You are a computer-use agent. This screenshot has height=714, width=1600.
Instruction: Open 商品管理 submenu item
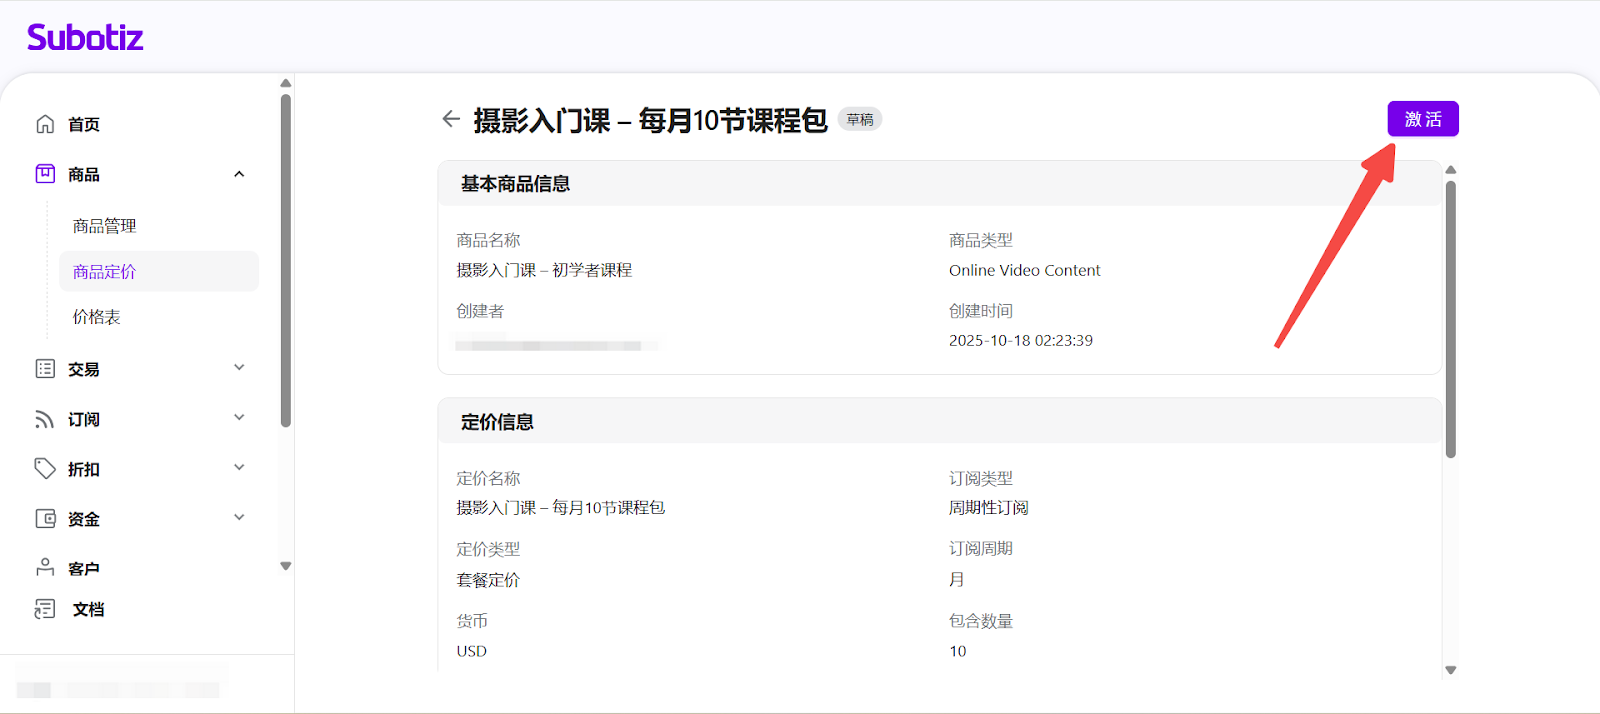[105, 226]
